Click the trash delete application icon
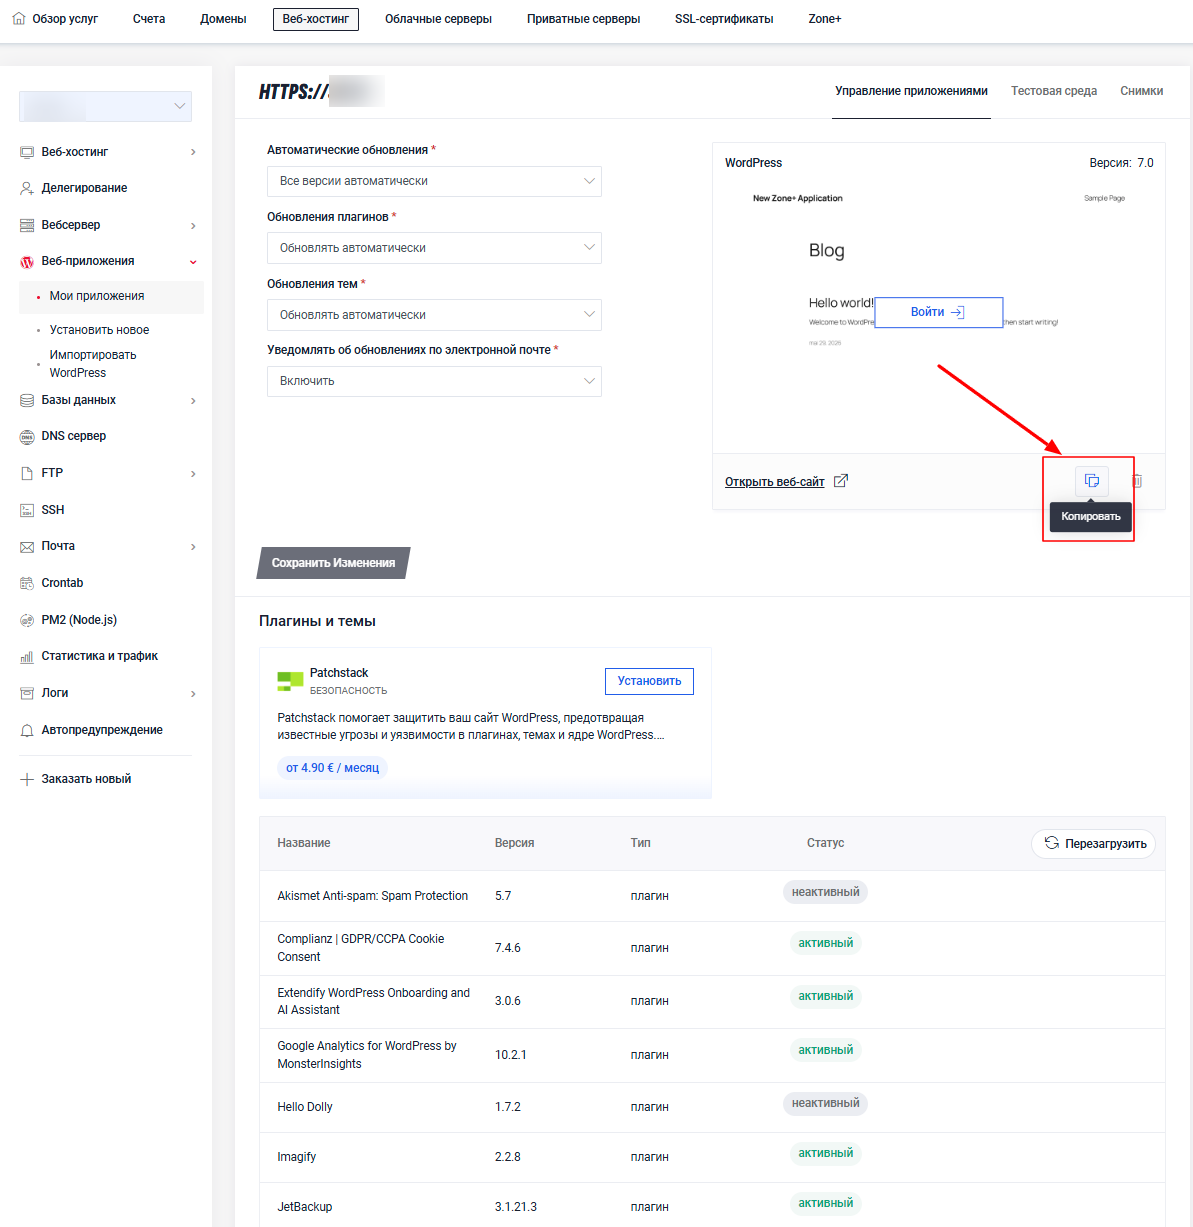Image resolution: width=1193 pixels, height=1227 pixels. coord(1137,481)
